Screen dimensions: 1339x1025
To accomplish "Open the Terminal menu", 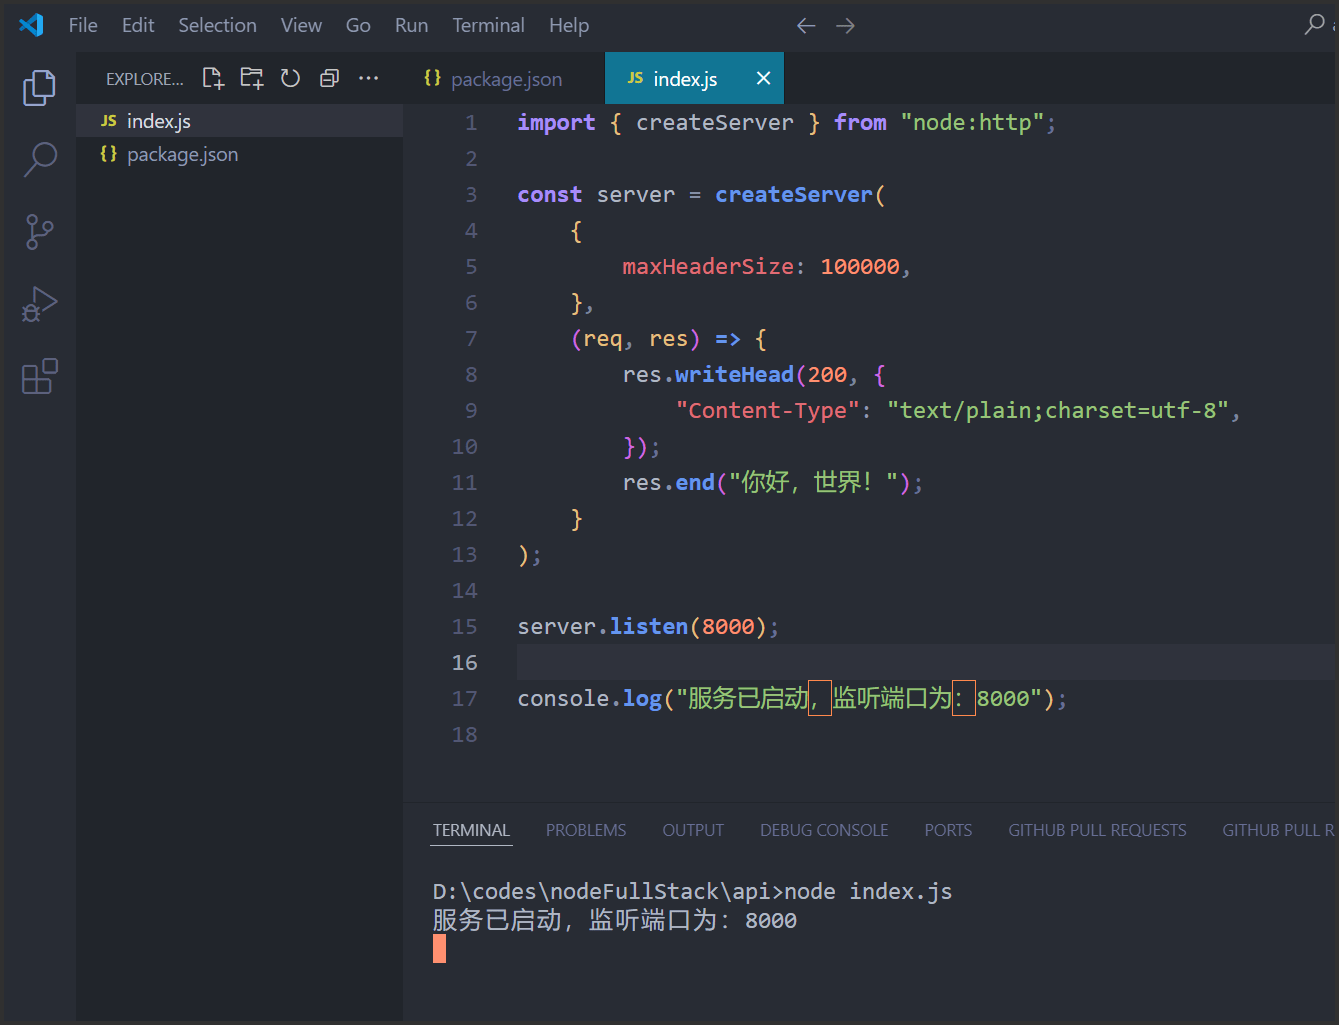I will click(x=488, y=25).
